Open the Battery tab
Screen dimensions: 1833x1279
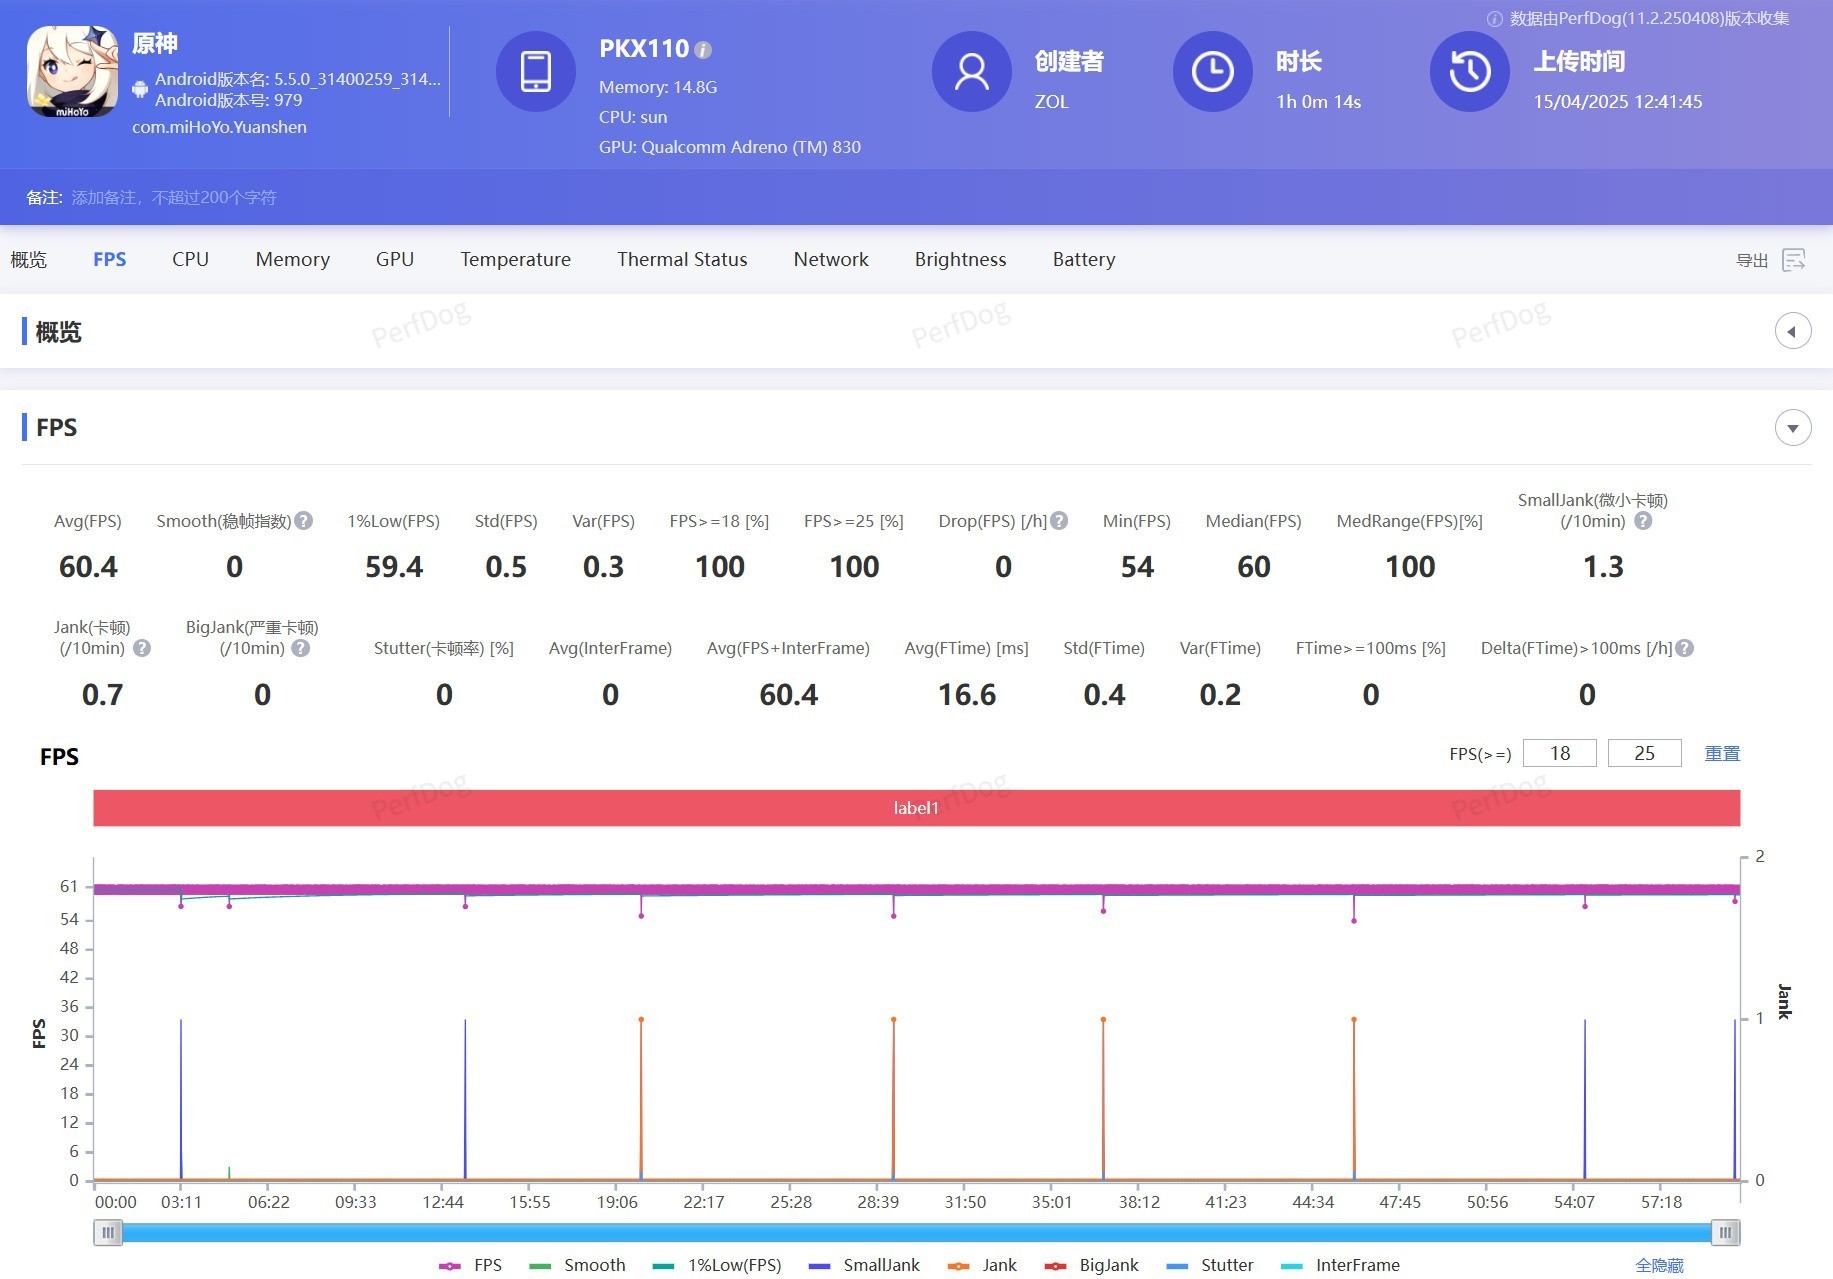1083,260
